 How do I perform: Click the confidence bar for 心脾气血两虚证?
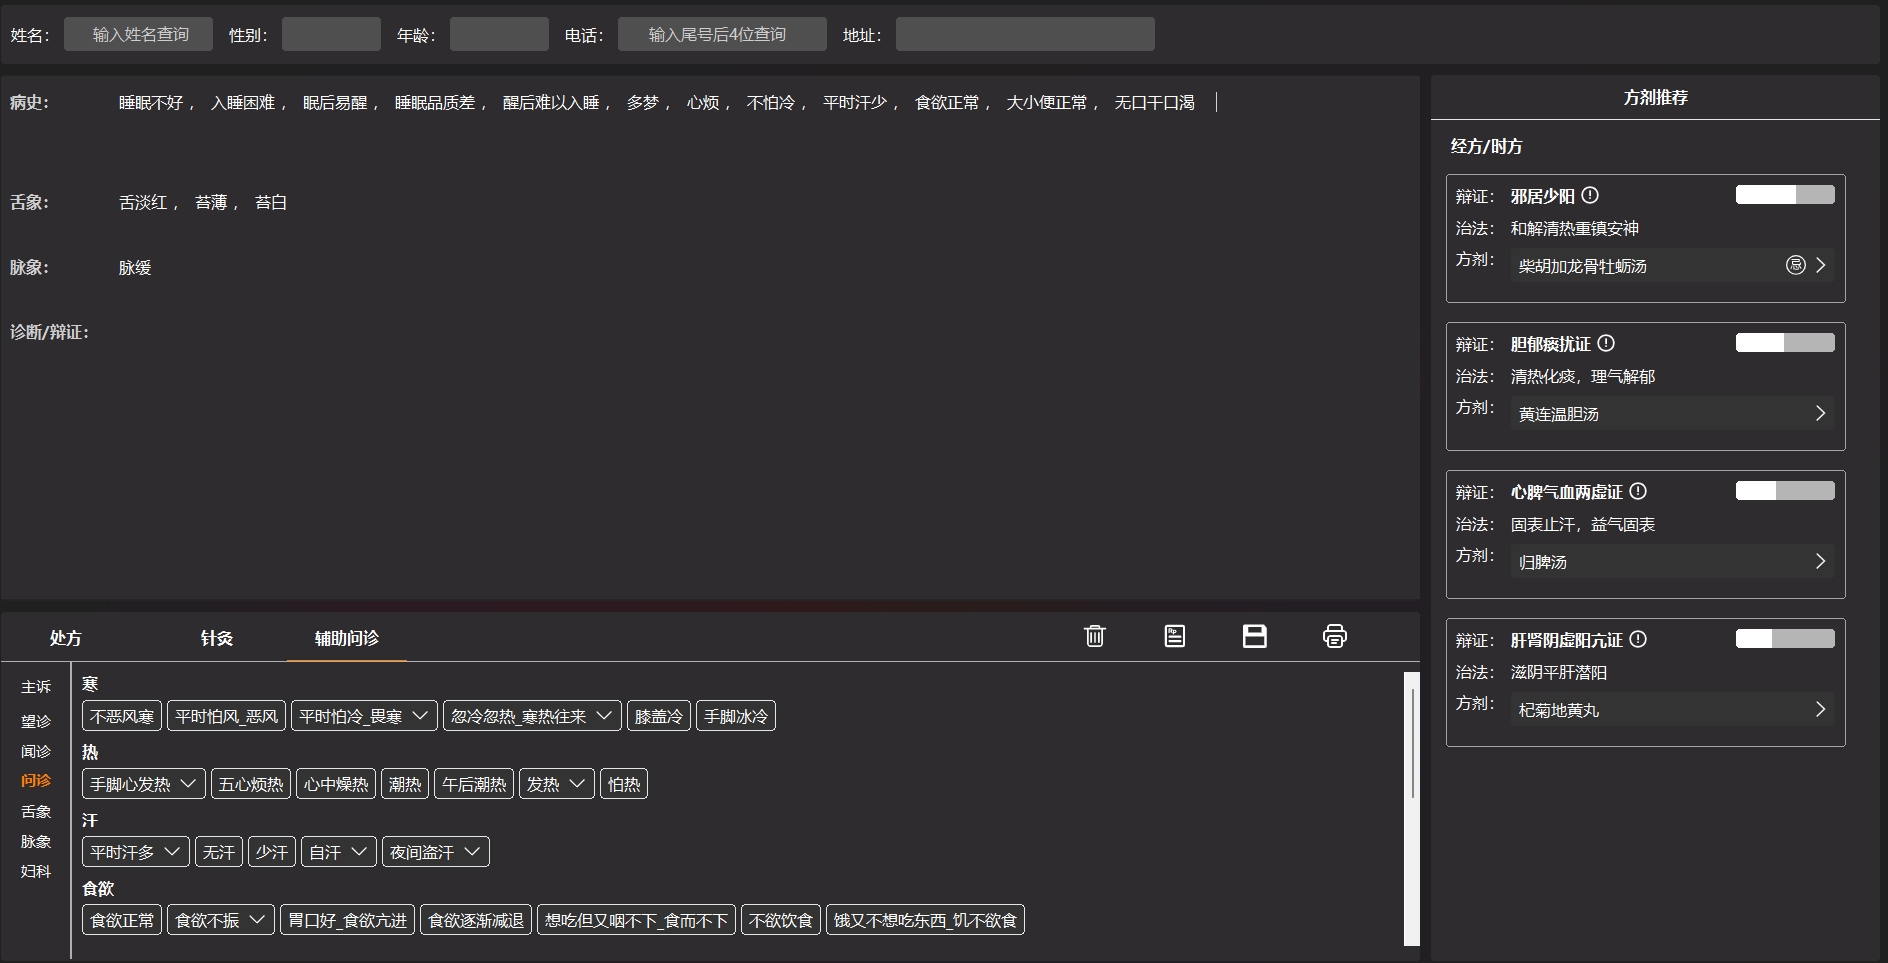[1784, 491]
